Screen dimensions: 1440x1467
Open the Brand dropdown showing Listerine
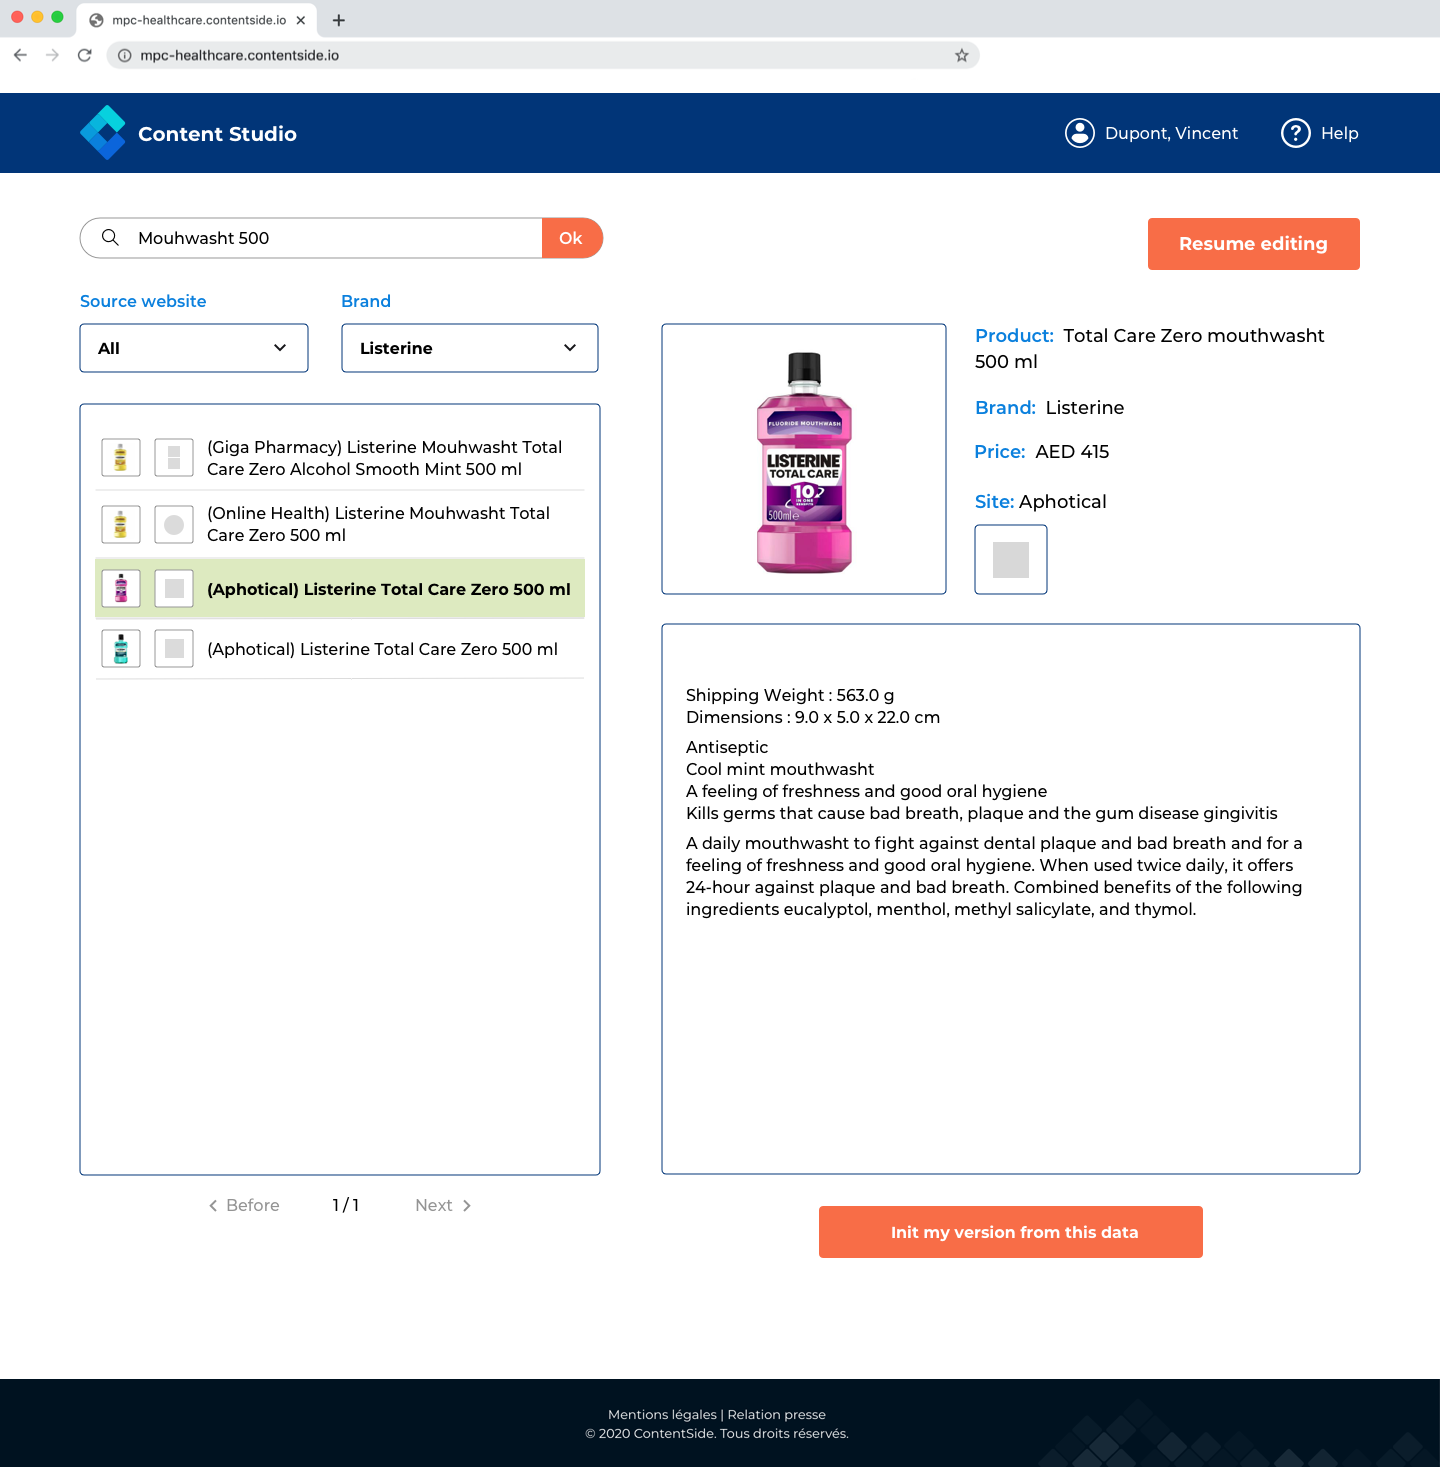(470, 348)
